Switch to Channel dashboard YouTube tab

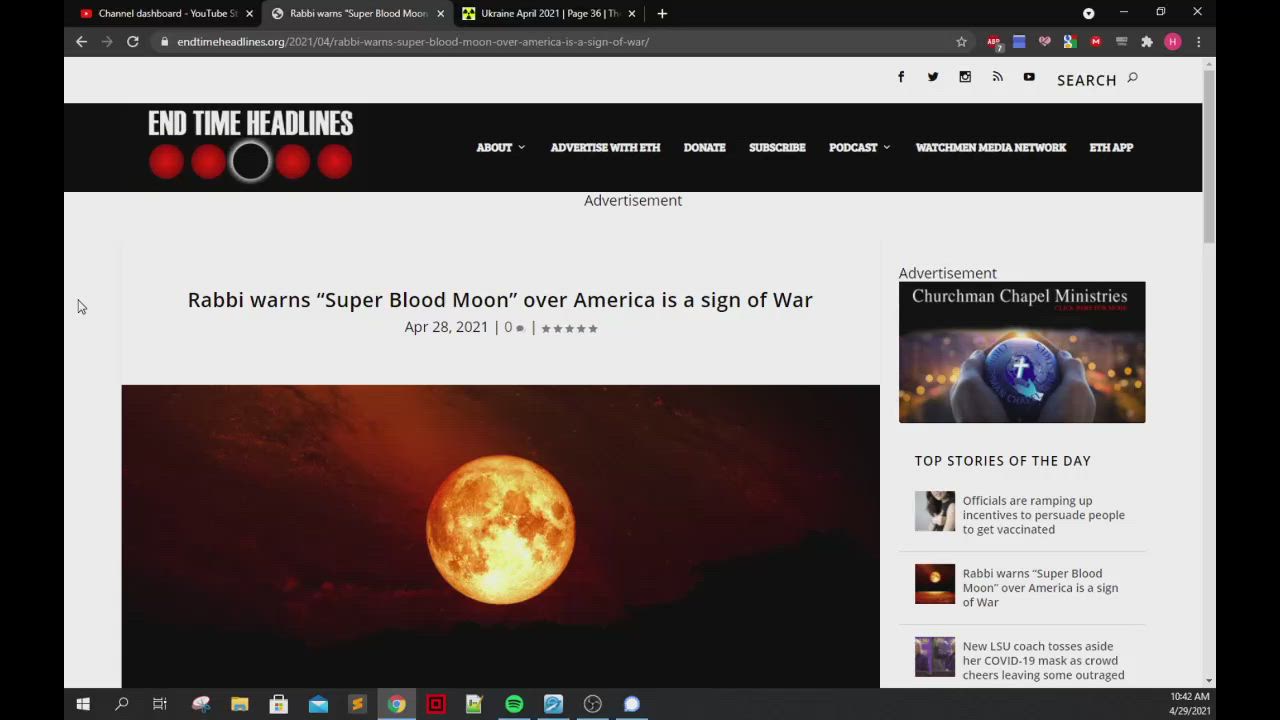tap(167, 14)
